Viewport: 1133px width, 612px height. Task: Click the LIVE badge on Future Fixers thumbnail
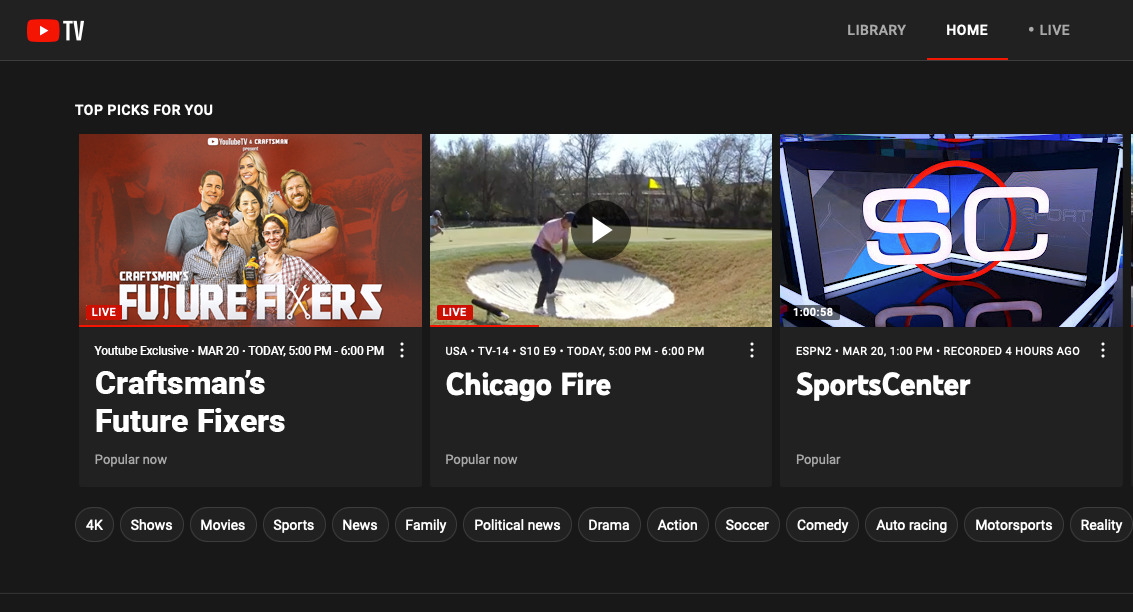pyautogui.click(x=103, y=312)
